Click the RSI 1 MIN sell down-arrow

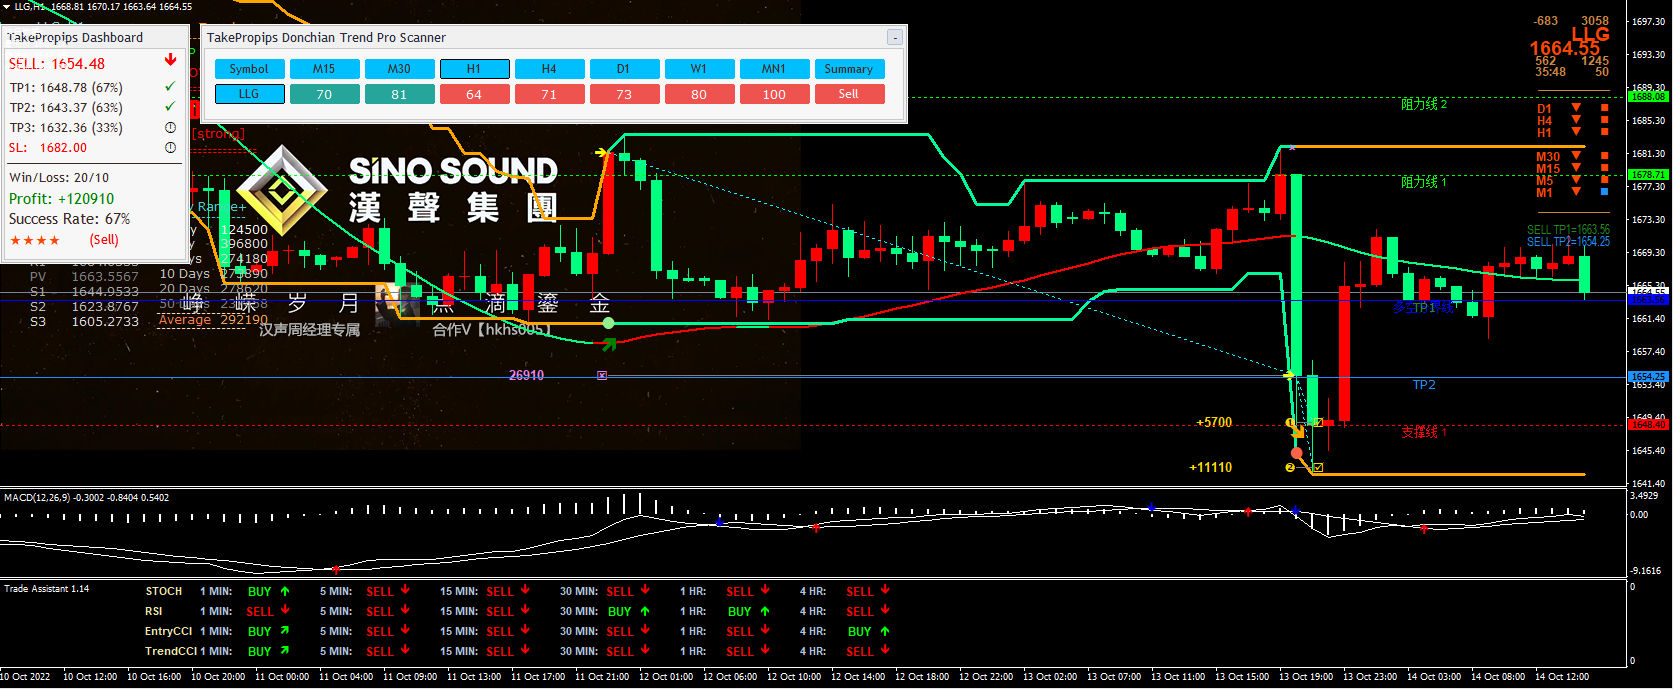285,610
